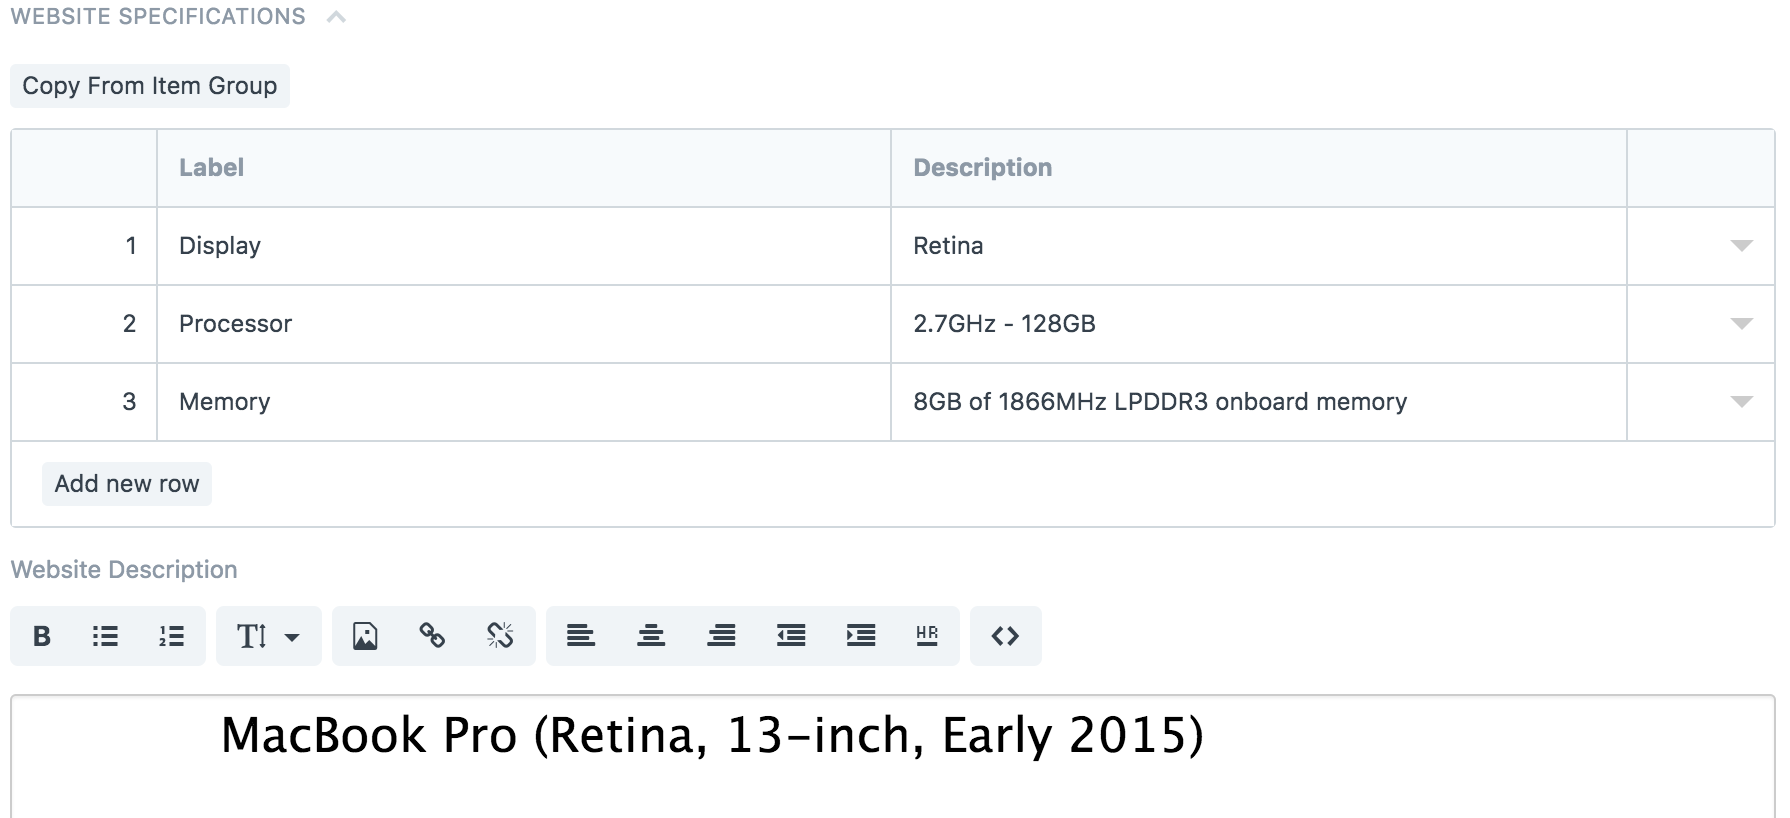Edit the Processor description cell
This screenshot has width=1790, height=818.
click(1257, 324)
